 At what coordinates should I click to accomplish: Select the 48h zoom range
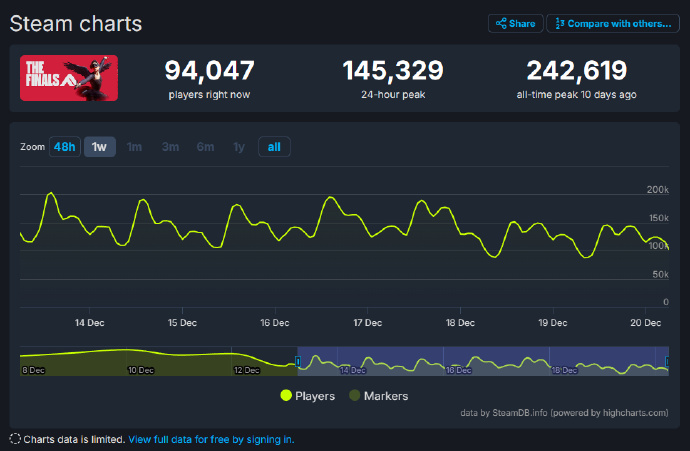coord(64,147)
